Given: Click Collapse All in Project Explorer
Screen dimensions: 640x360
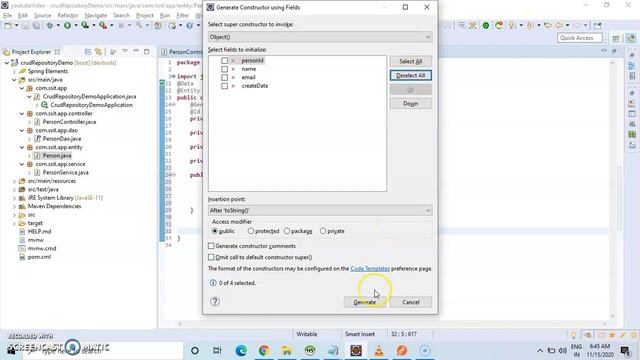Looking at the screenshot, I should pyautogui.click(x=88, y=52).
